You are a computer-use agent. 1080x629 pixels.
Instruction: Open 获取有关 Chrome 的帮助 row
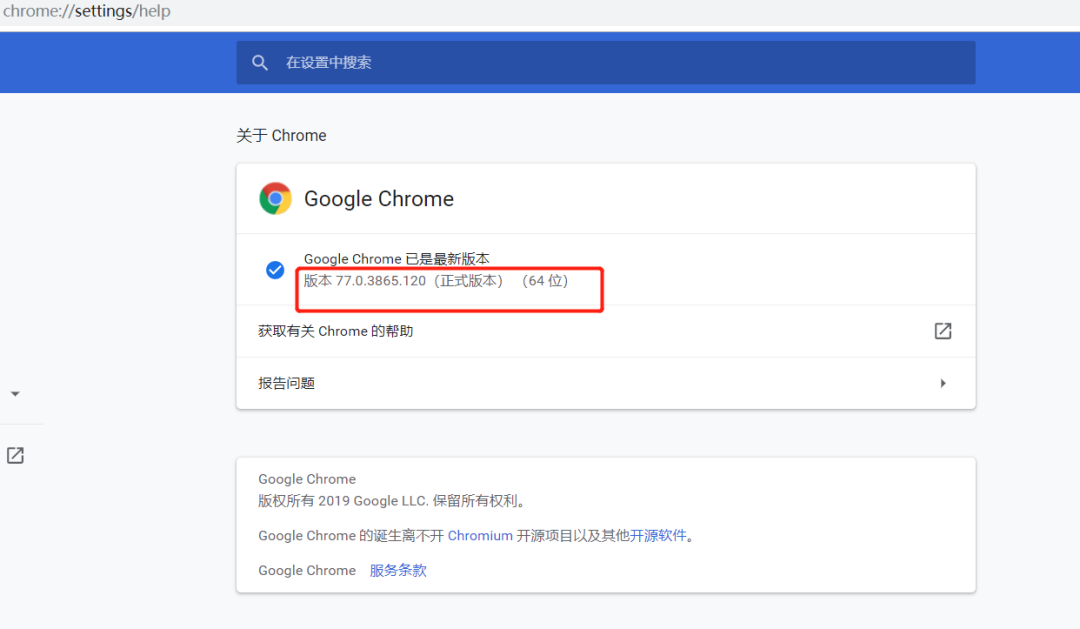pyautogui.click(x=605, y=331)
